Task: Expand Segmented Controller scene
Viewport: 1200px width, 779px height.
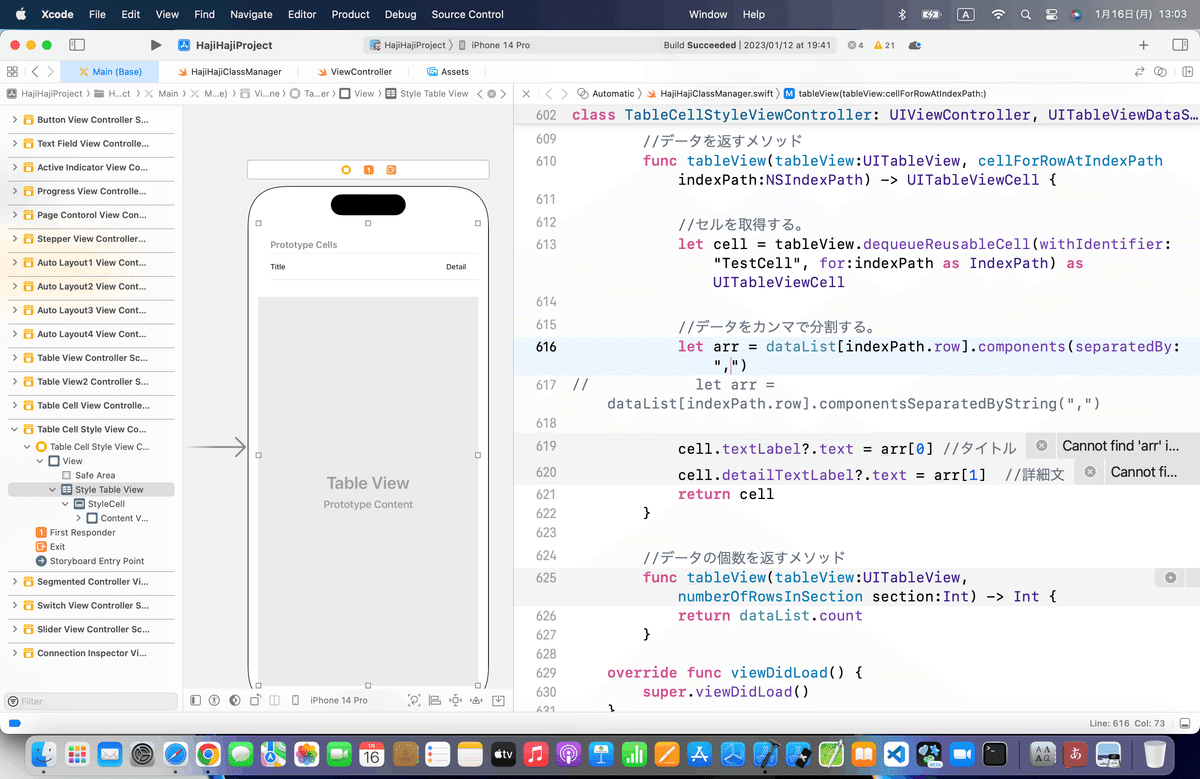Action: coord(14,581)
